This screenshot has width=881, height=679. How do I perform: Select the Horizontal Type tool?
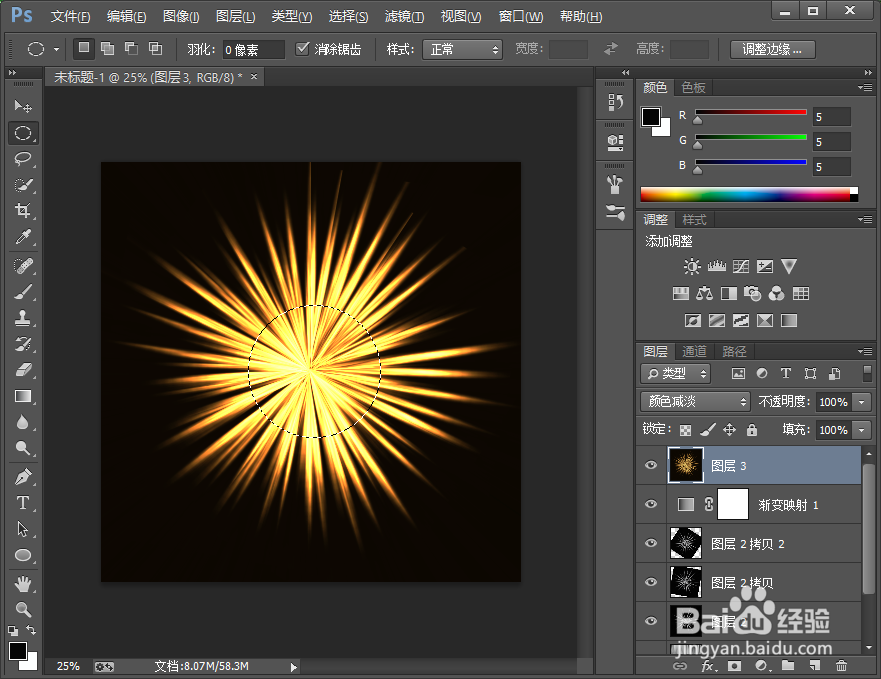coord(22,503)
